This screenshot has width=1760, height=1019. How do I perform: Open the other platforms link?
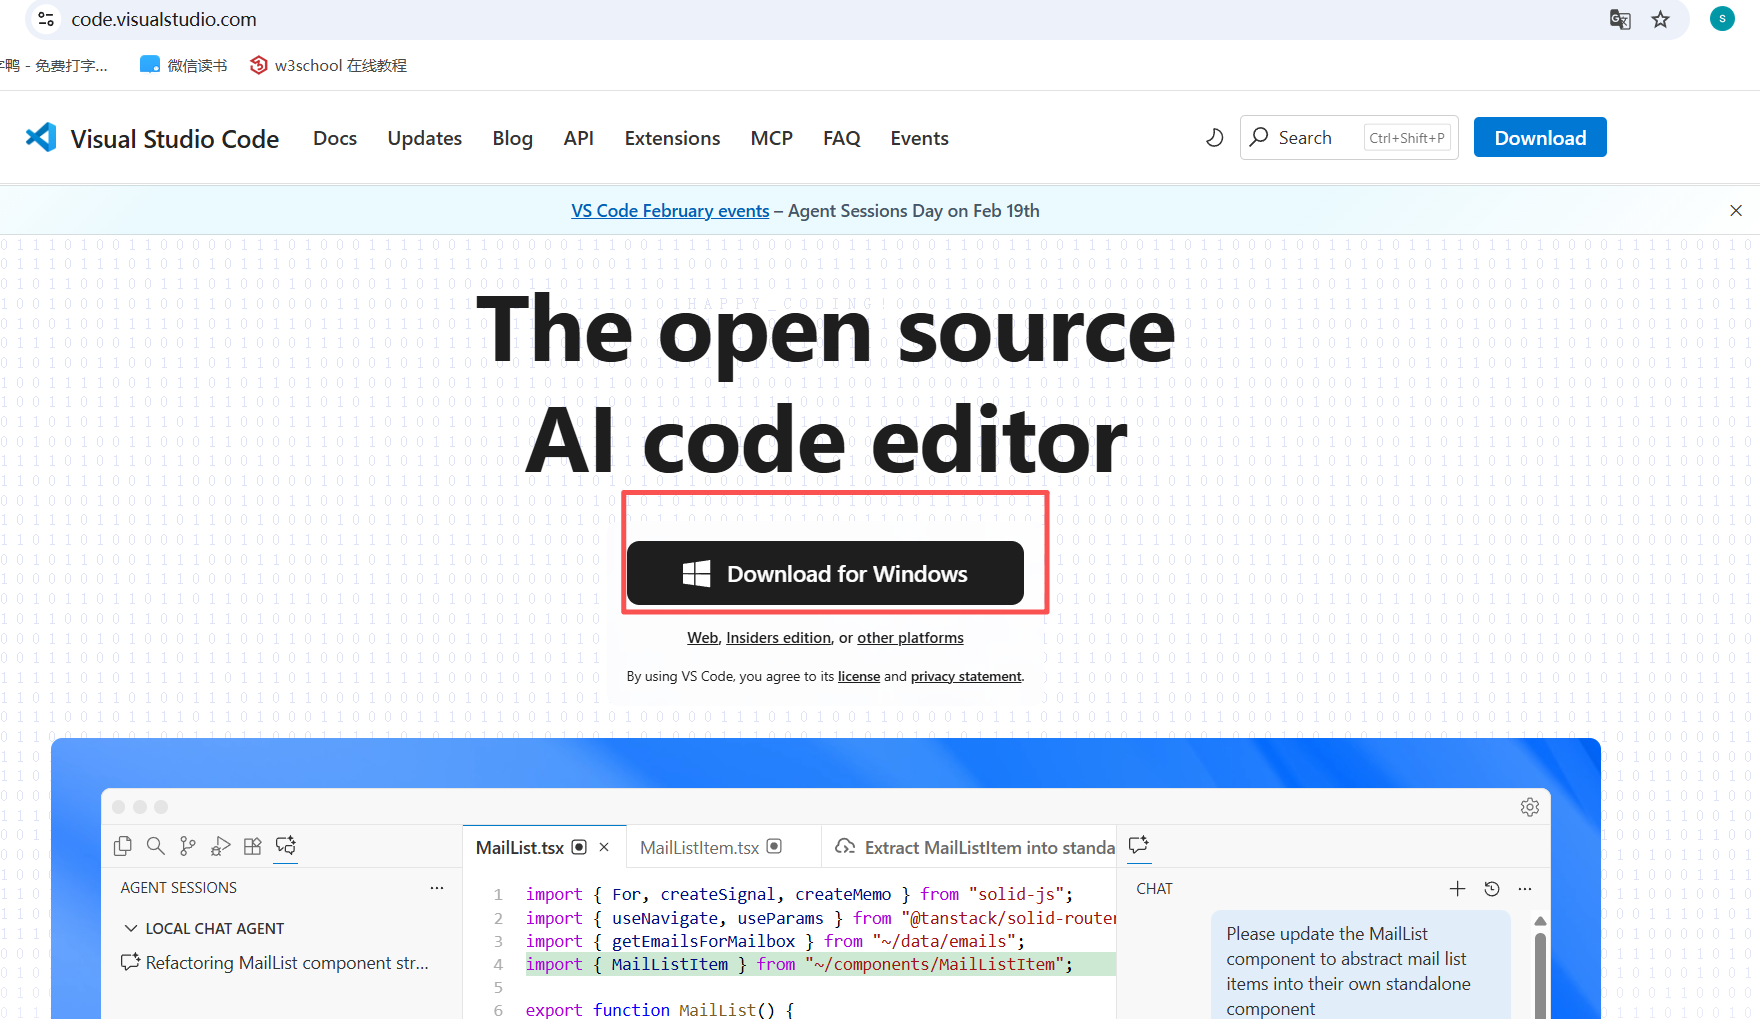tap(910, 638)
